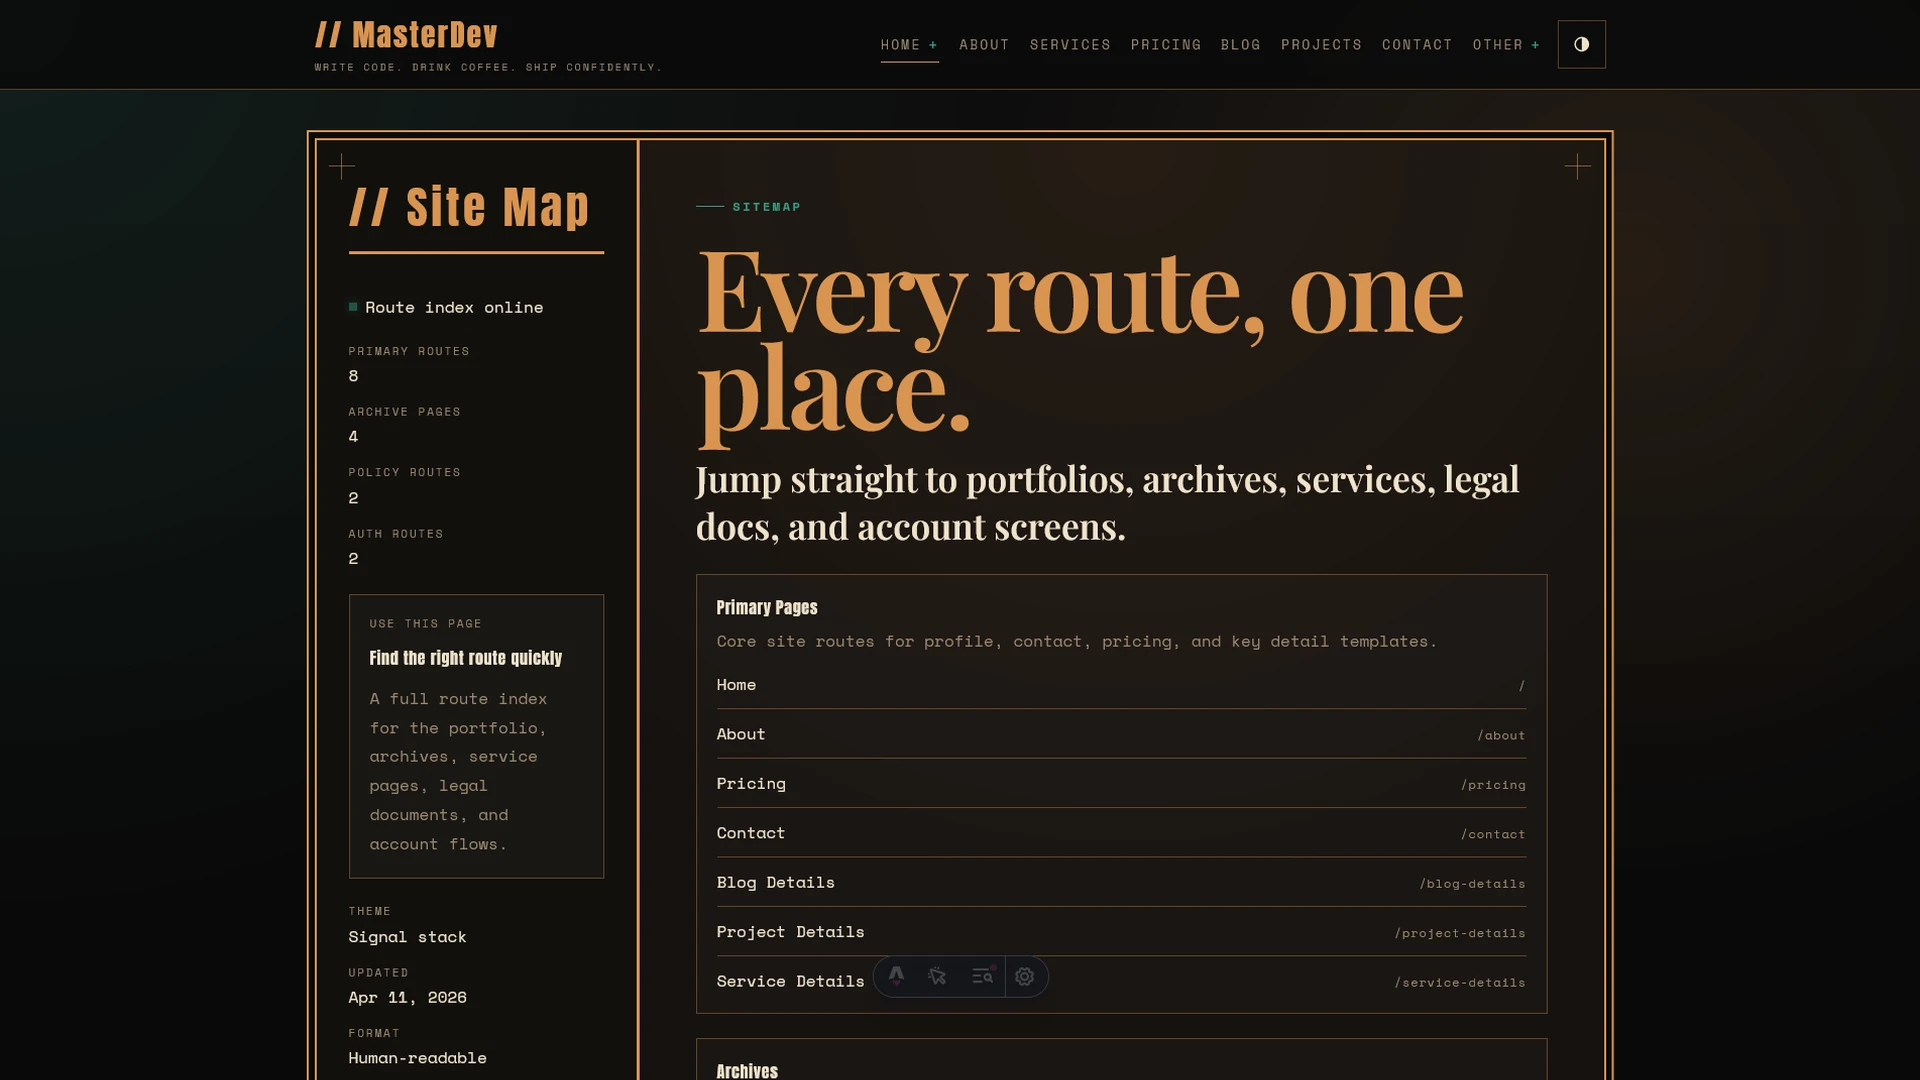This screenshot has width=1920, height=1080.
Task: Click the 'Route index online' status text
Action: pyautogui.click(x=454, y=307)
